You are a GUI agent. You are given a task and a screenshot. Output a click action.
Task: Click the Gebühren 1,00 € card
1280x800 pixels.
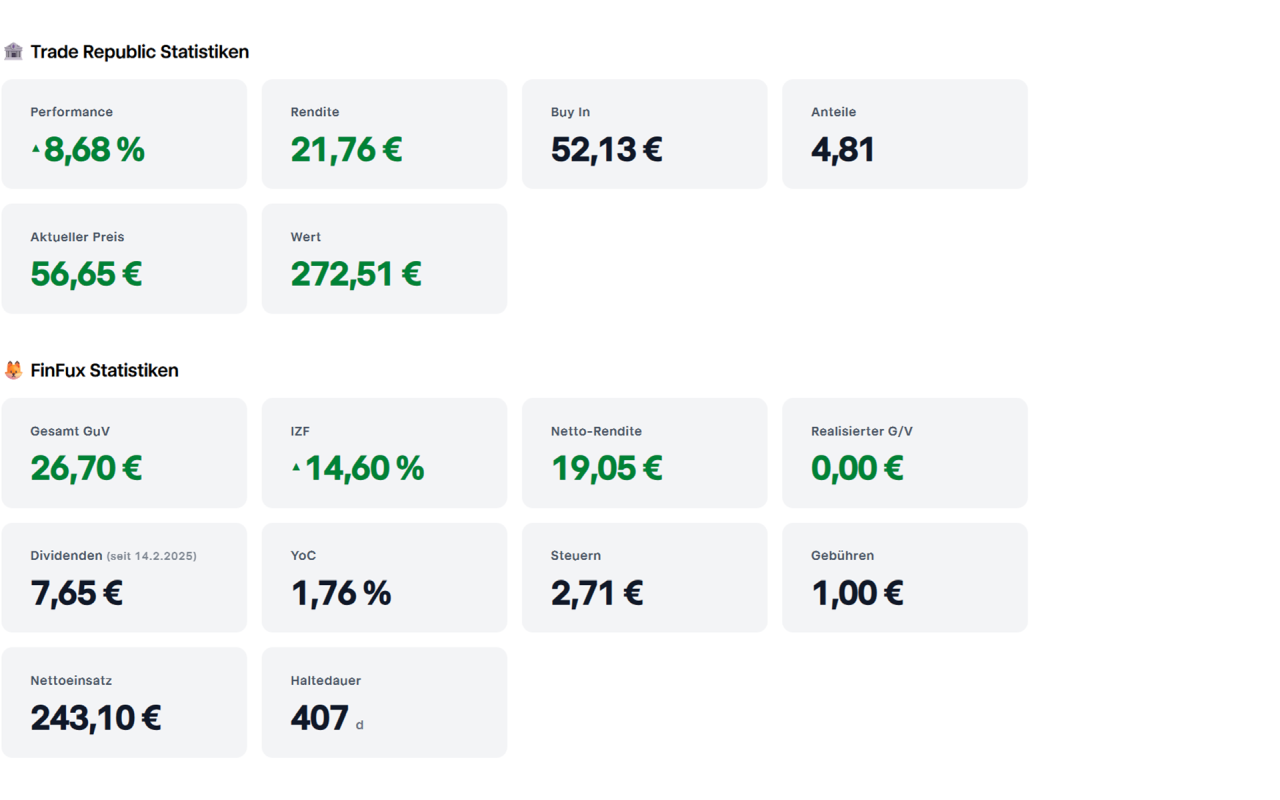[905, 577]
